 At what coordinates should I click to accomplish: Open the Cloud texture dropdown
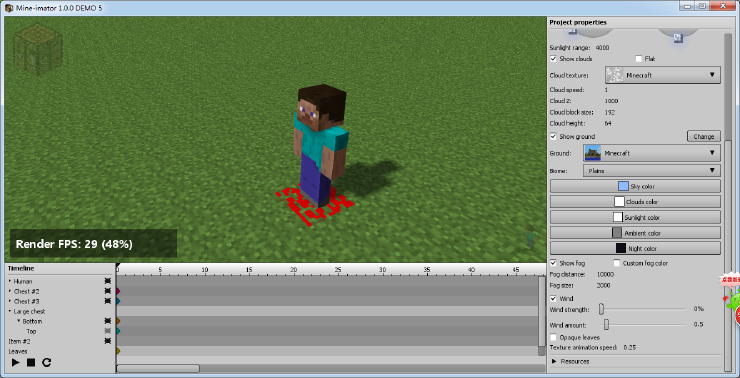pyautogui.click(x=663, y=75)
